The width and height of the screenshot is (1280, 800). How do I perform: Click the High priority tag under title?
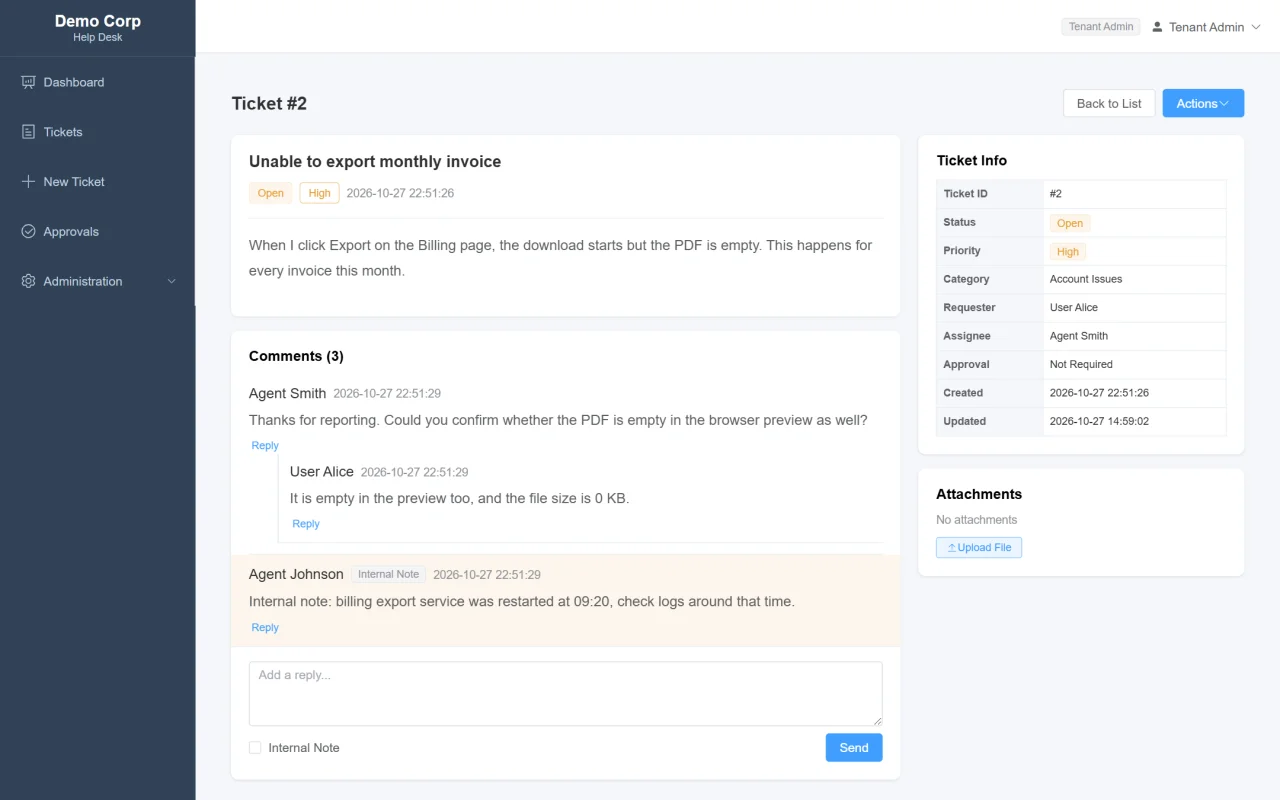pos(320,193)
